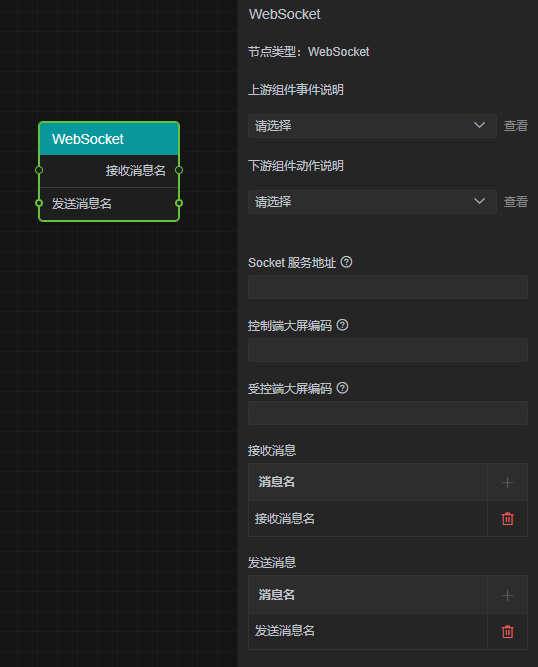Click the 接收消息名 cell in the 接收消息 table
Screen dimensions: 538x667
point(367,519)
